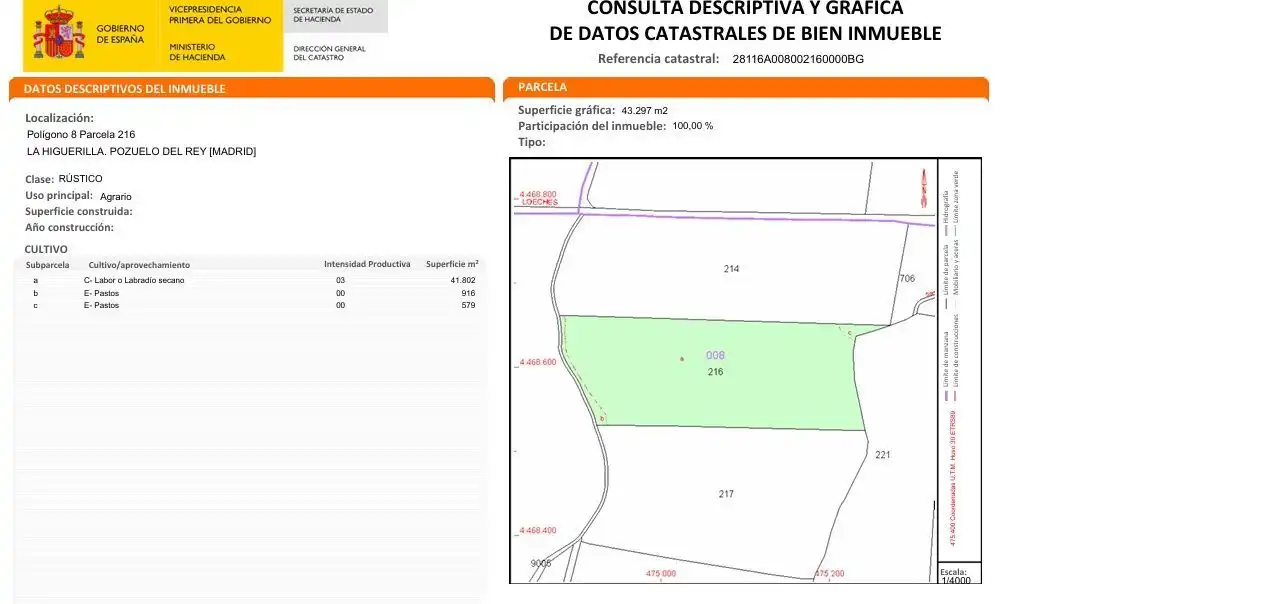Click the 'MINISTERIO DE HACIENDA' text
The image size is (1280, 604).
pyautogui.click(x=197, y=52)
